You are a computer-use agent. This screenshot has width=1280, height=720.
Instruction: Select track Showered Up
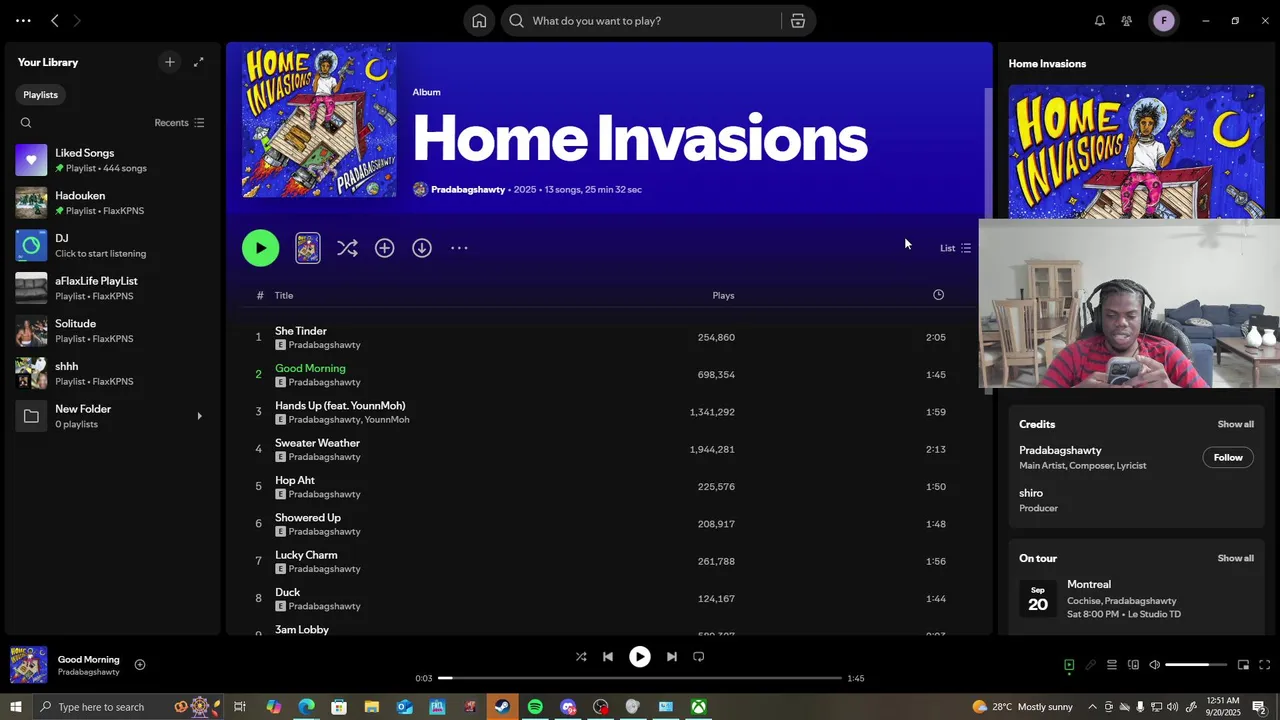coord(308,518)
